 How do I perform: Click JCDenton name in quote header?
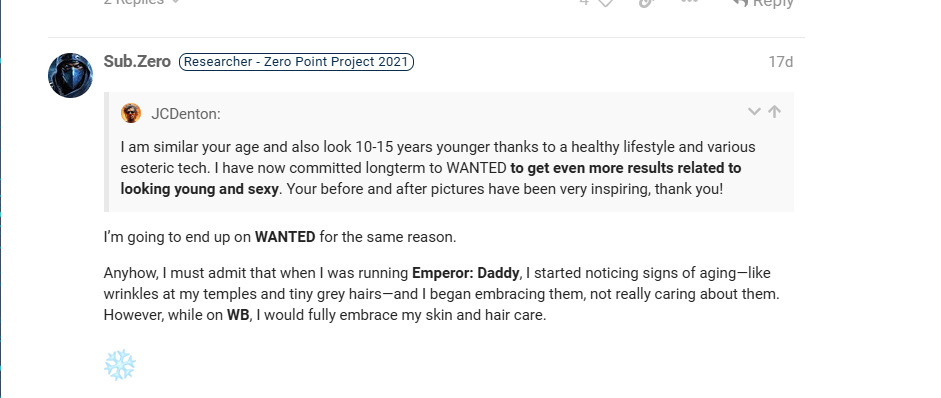[186, 113]
